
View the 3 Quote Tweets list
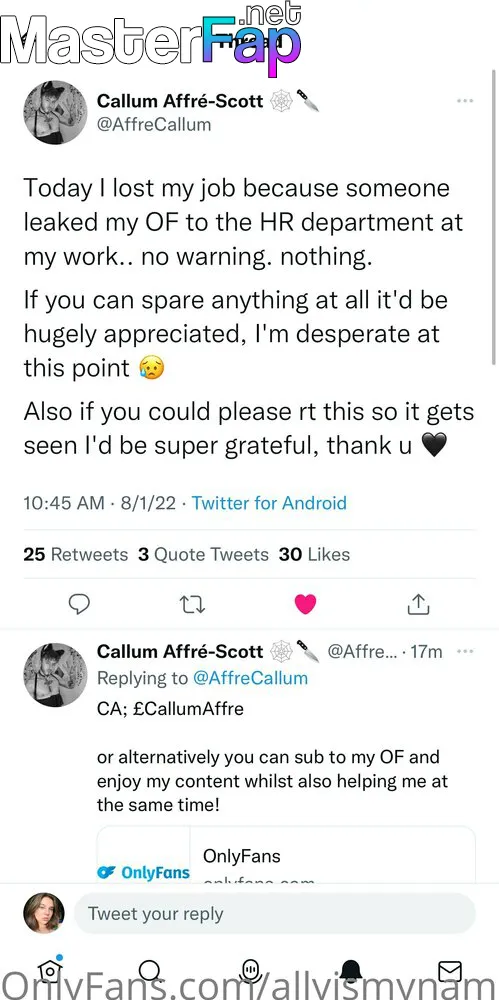pos(204,554)
